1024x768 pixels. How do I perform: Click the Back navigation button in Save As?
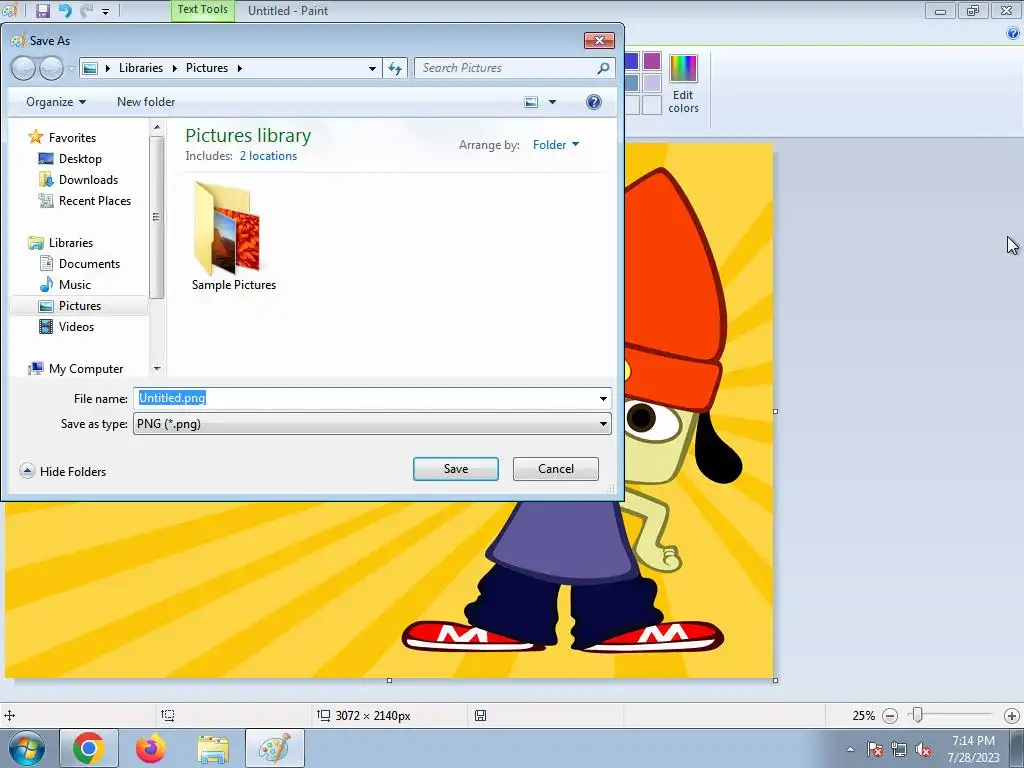(x=24, y=68)
